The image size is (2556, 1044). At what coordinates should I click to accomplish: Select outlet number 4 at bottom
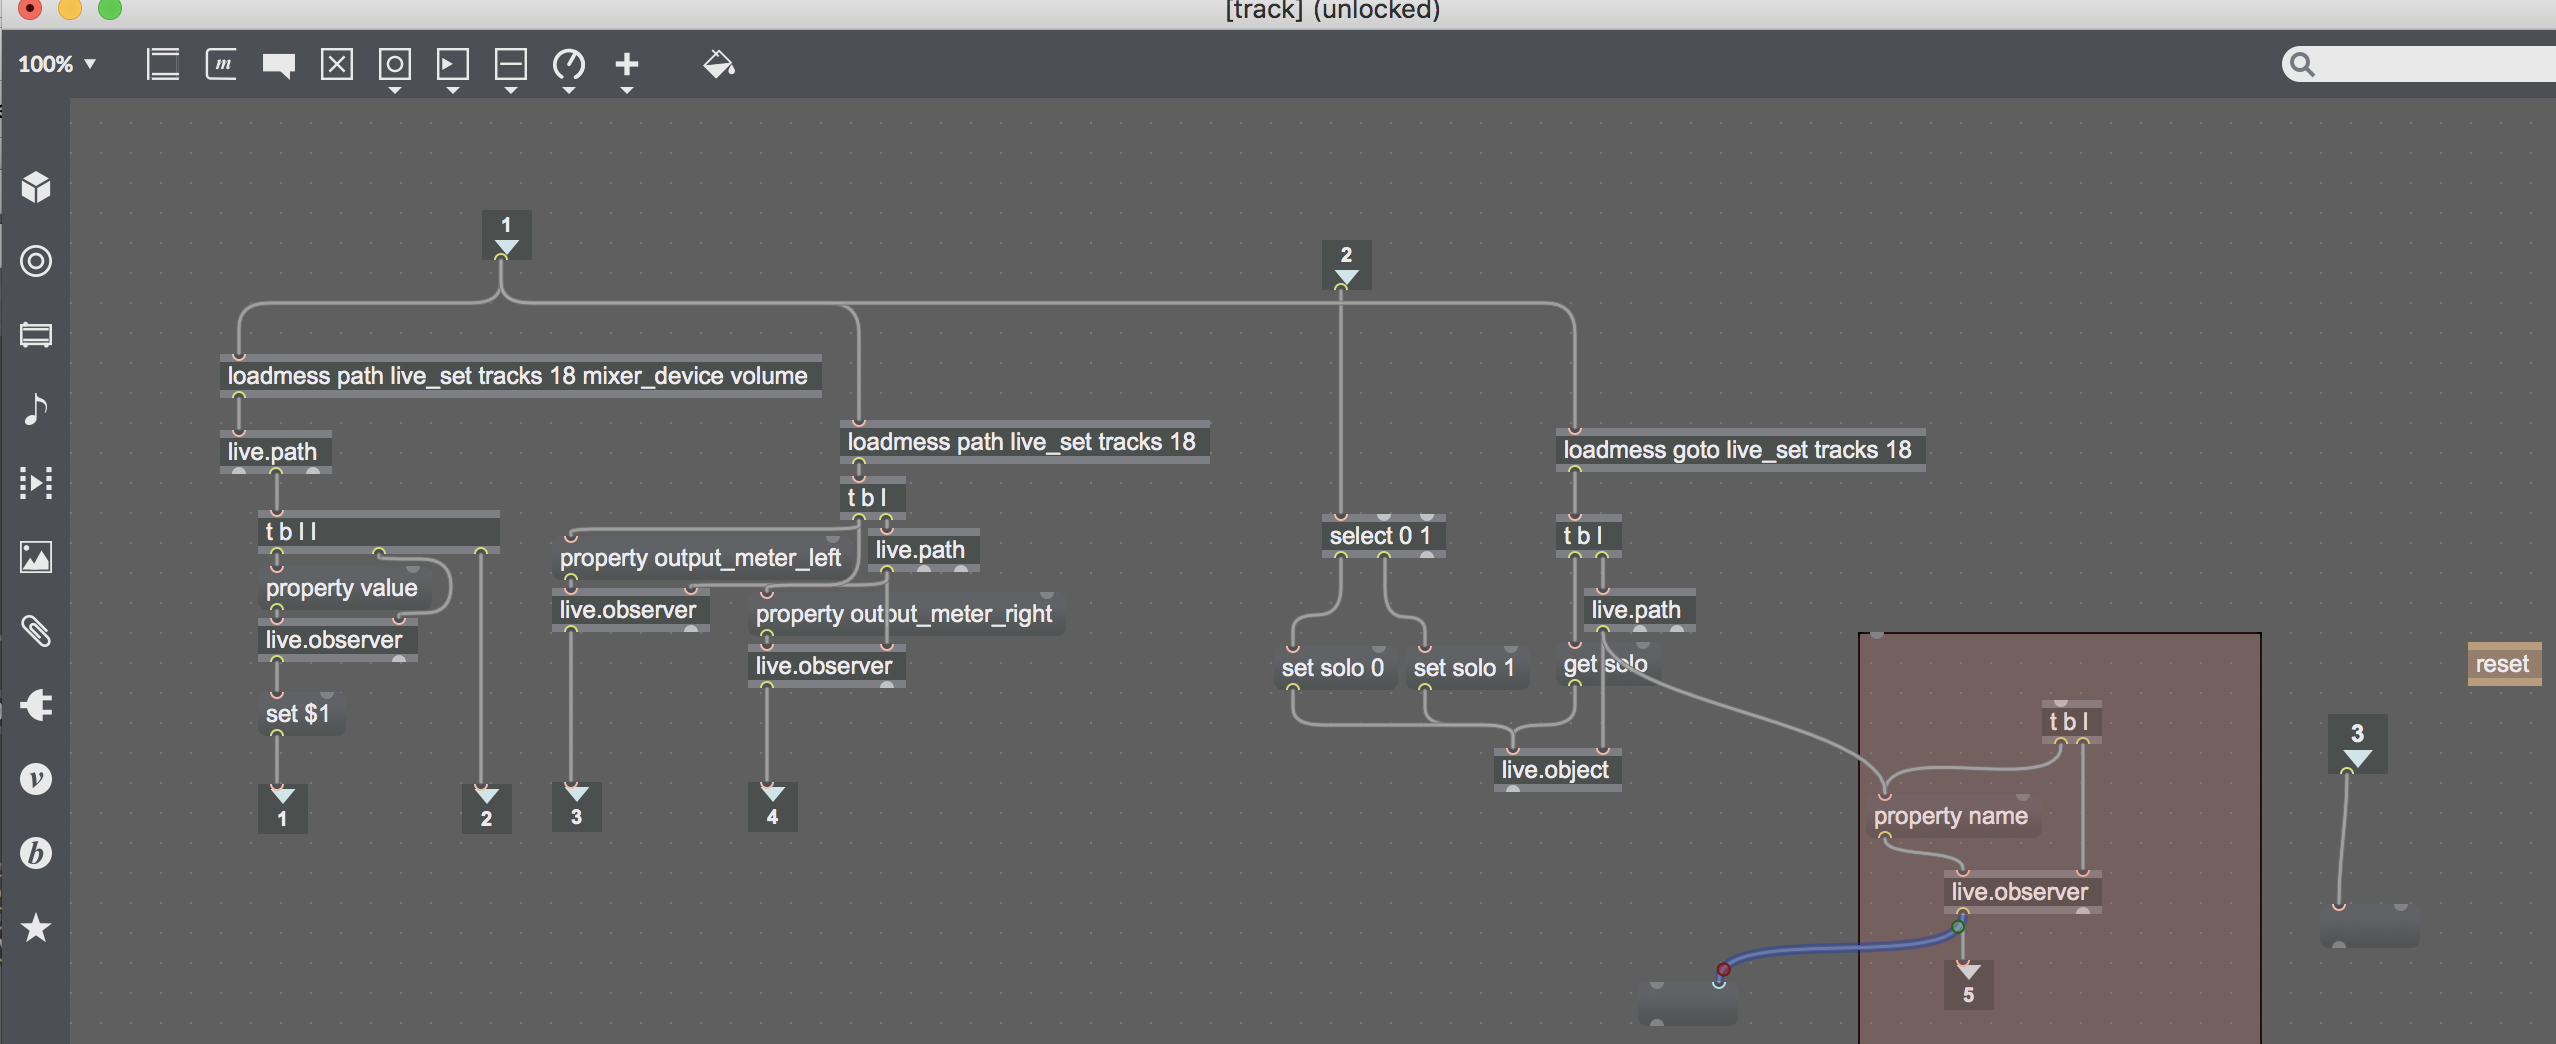(x=773, y=807)
